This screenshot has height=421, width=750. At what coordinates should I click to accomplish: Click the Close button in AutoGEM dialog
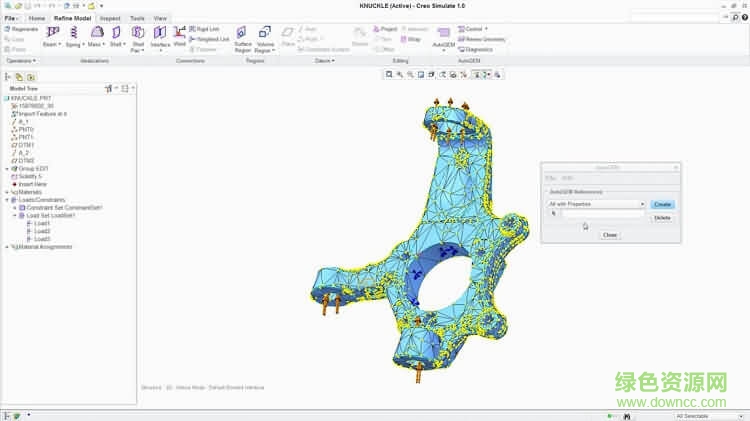pos(610,235)
